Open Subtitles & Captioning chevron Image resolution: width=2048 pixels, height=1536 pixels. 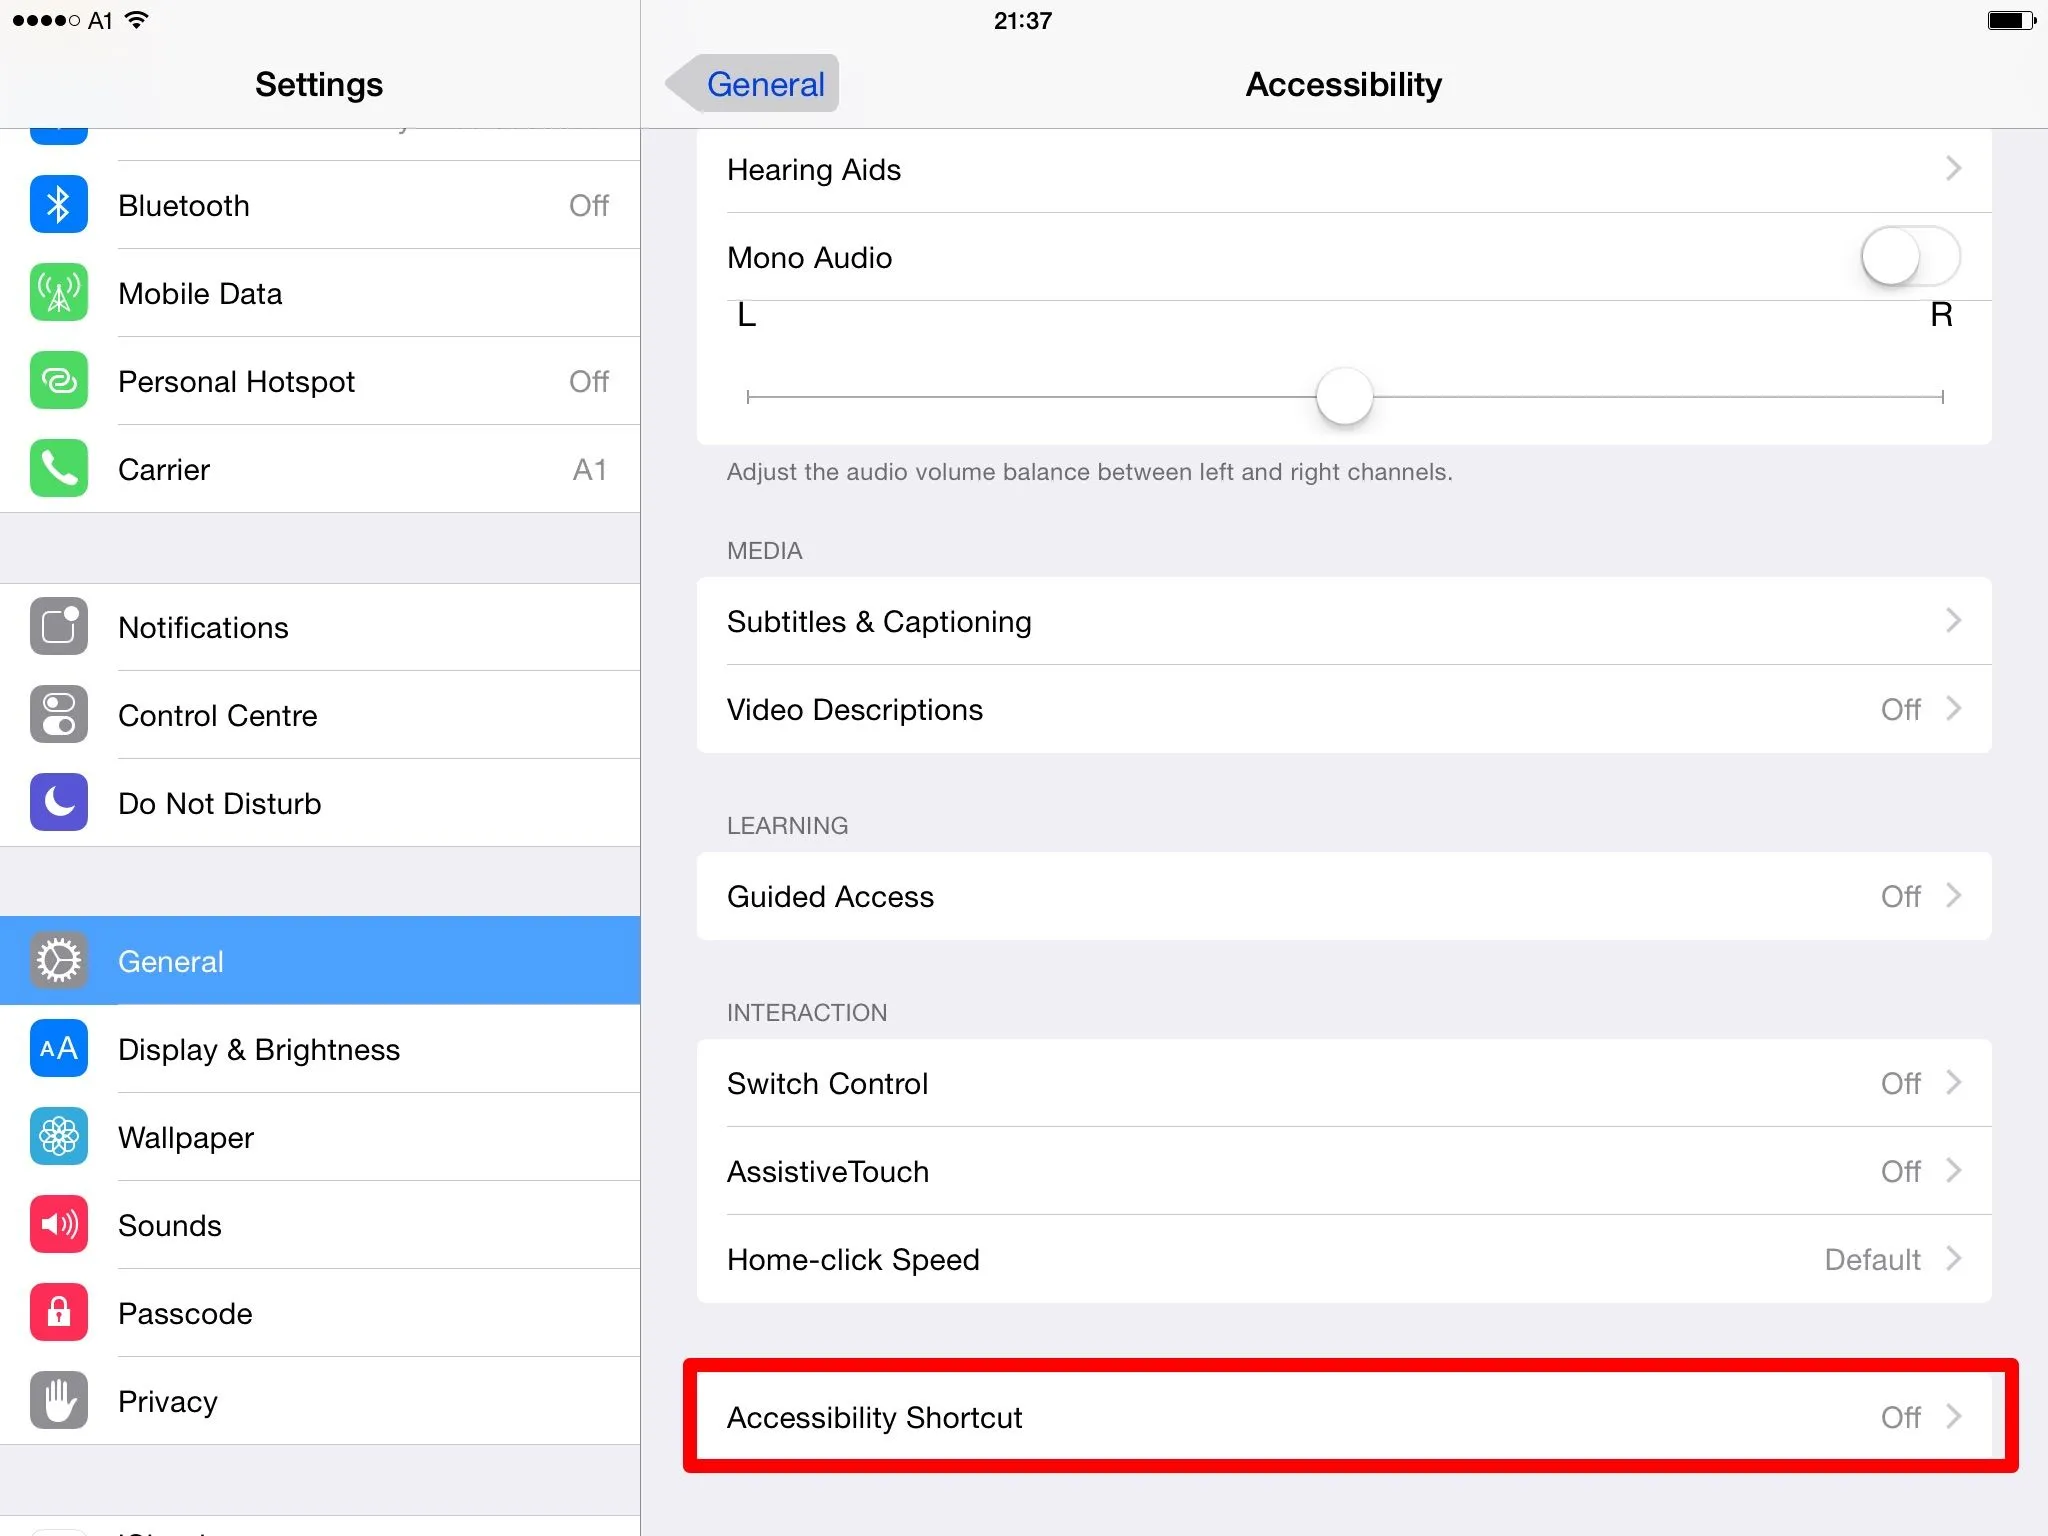(x=1953, y=621)
